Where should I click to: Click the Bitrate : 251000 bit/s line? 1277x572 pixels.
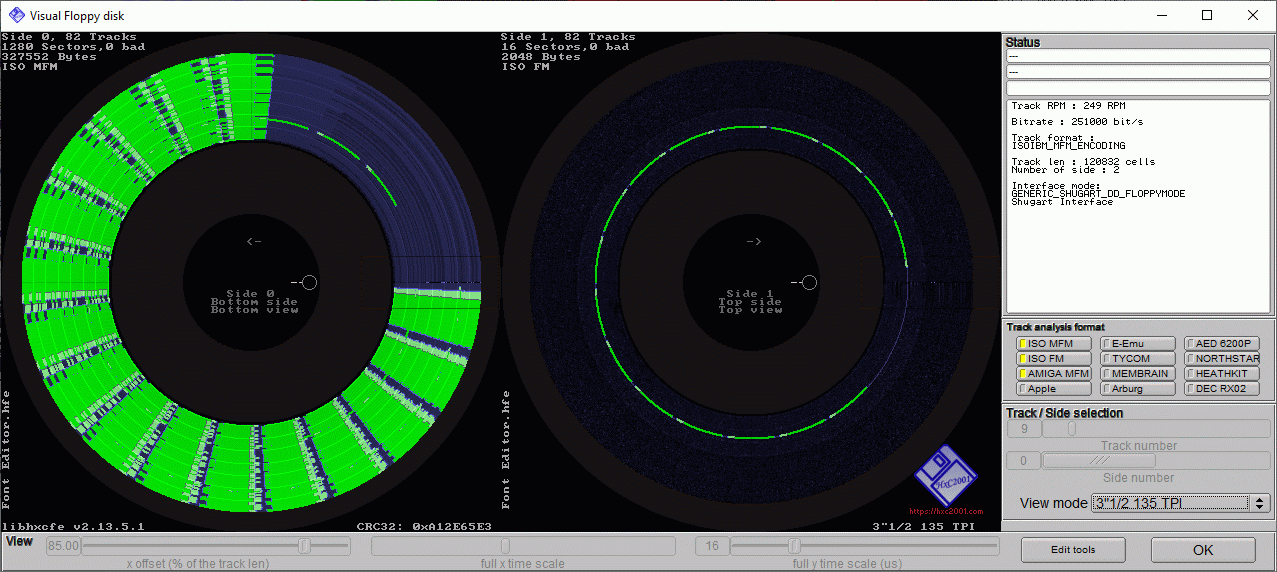(x=1077, y=122)
